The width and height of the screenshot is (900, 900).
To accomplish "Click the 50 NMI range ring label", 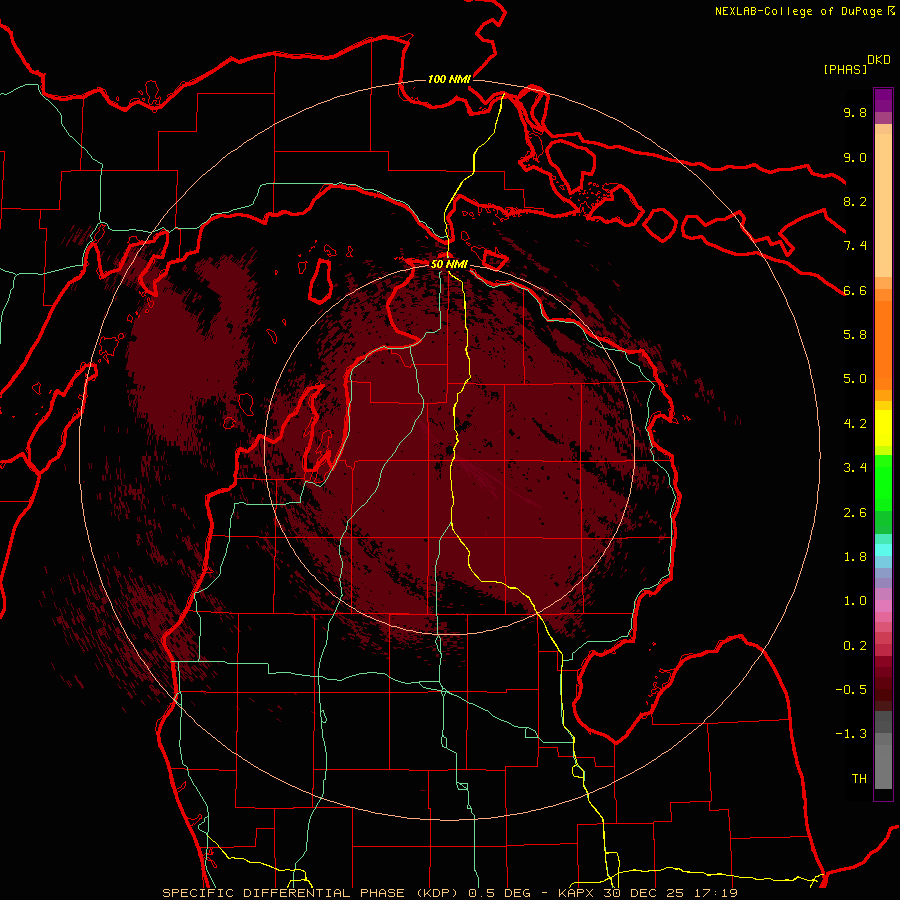I will click(449, 264).
